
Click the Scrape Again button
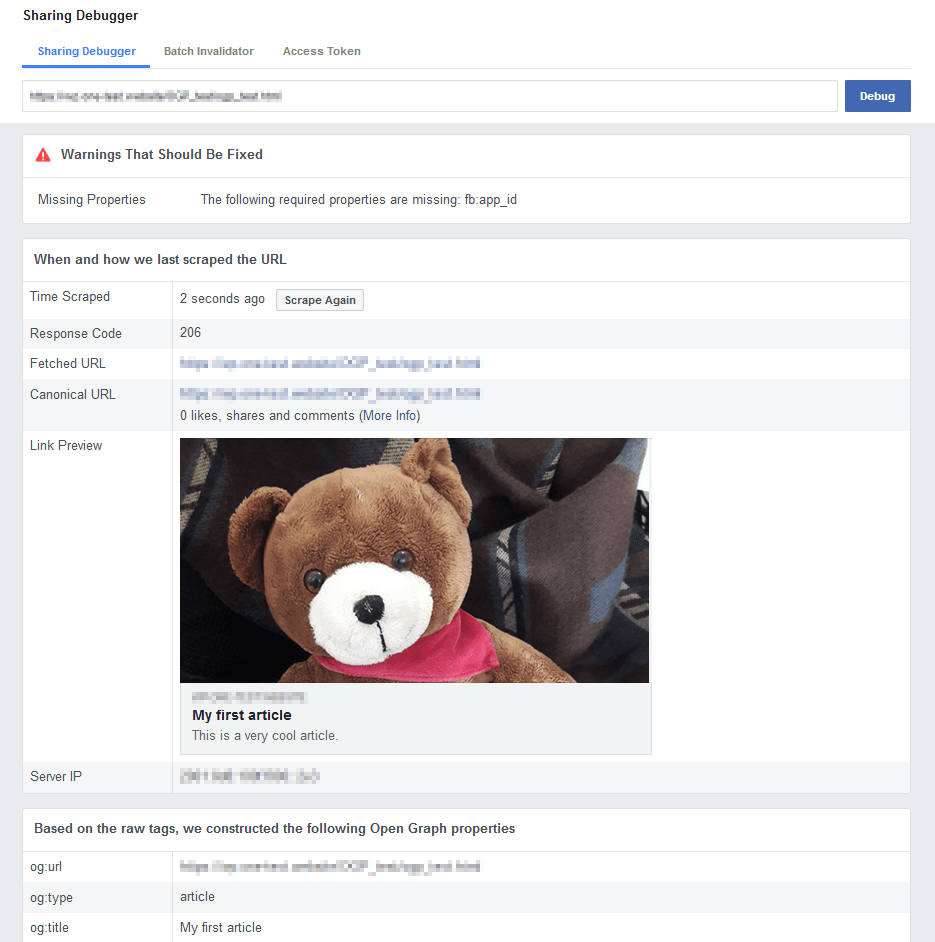(x=319, y=299)
